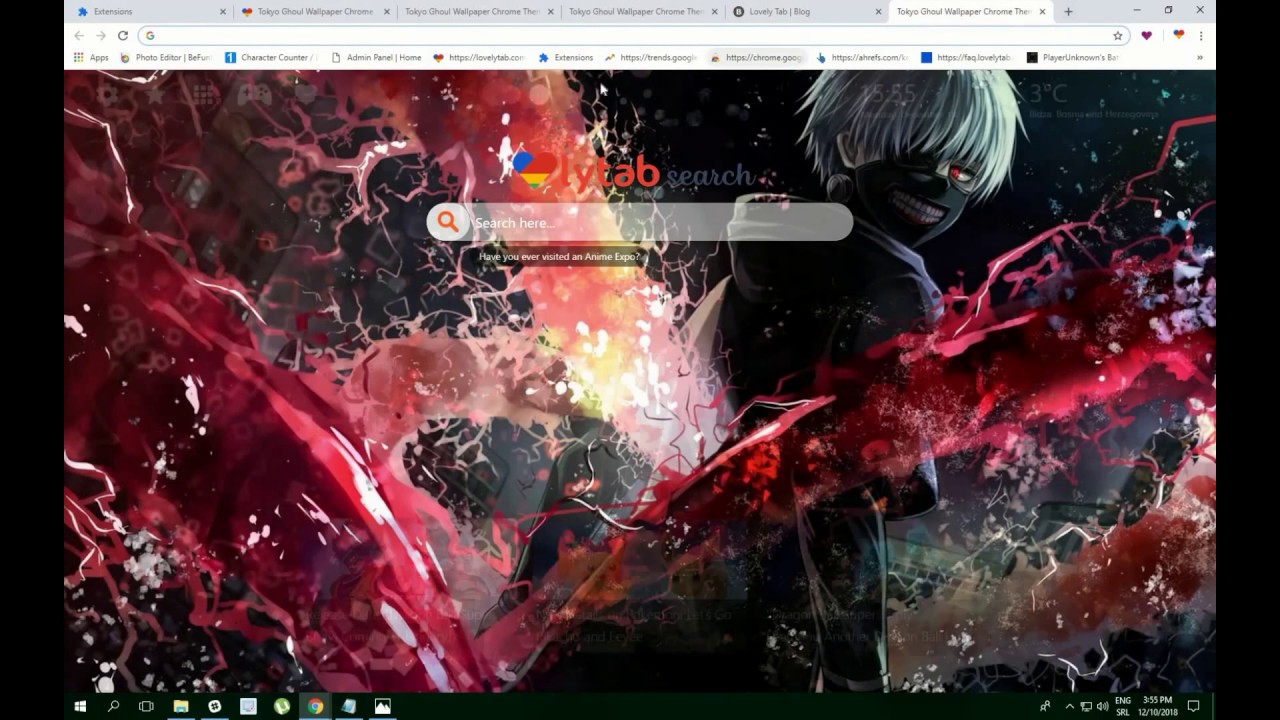Open the People icon in system tray

(x=1045, y=706)
